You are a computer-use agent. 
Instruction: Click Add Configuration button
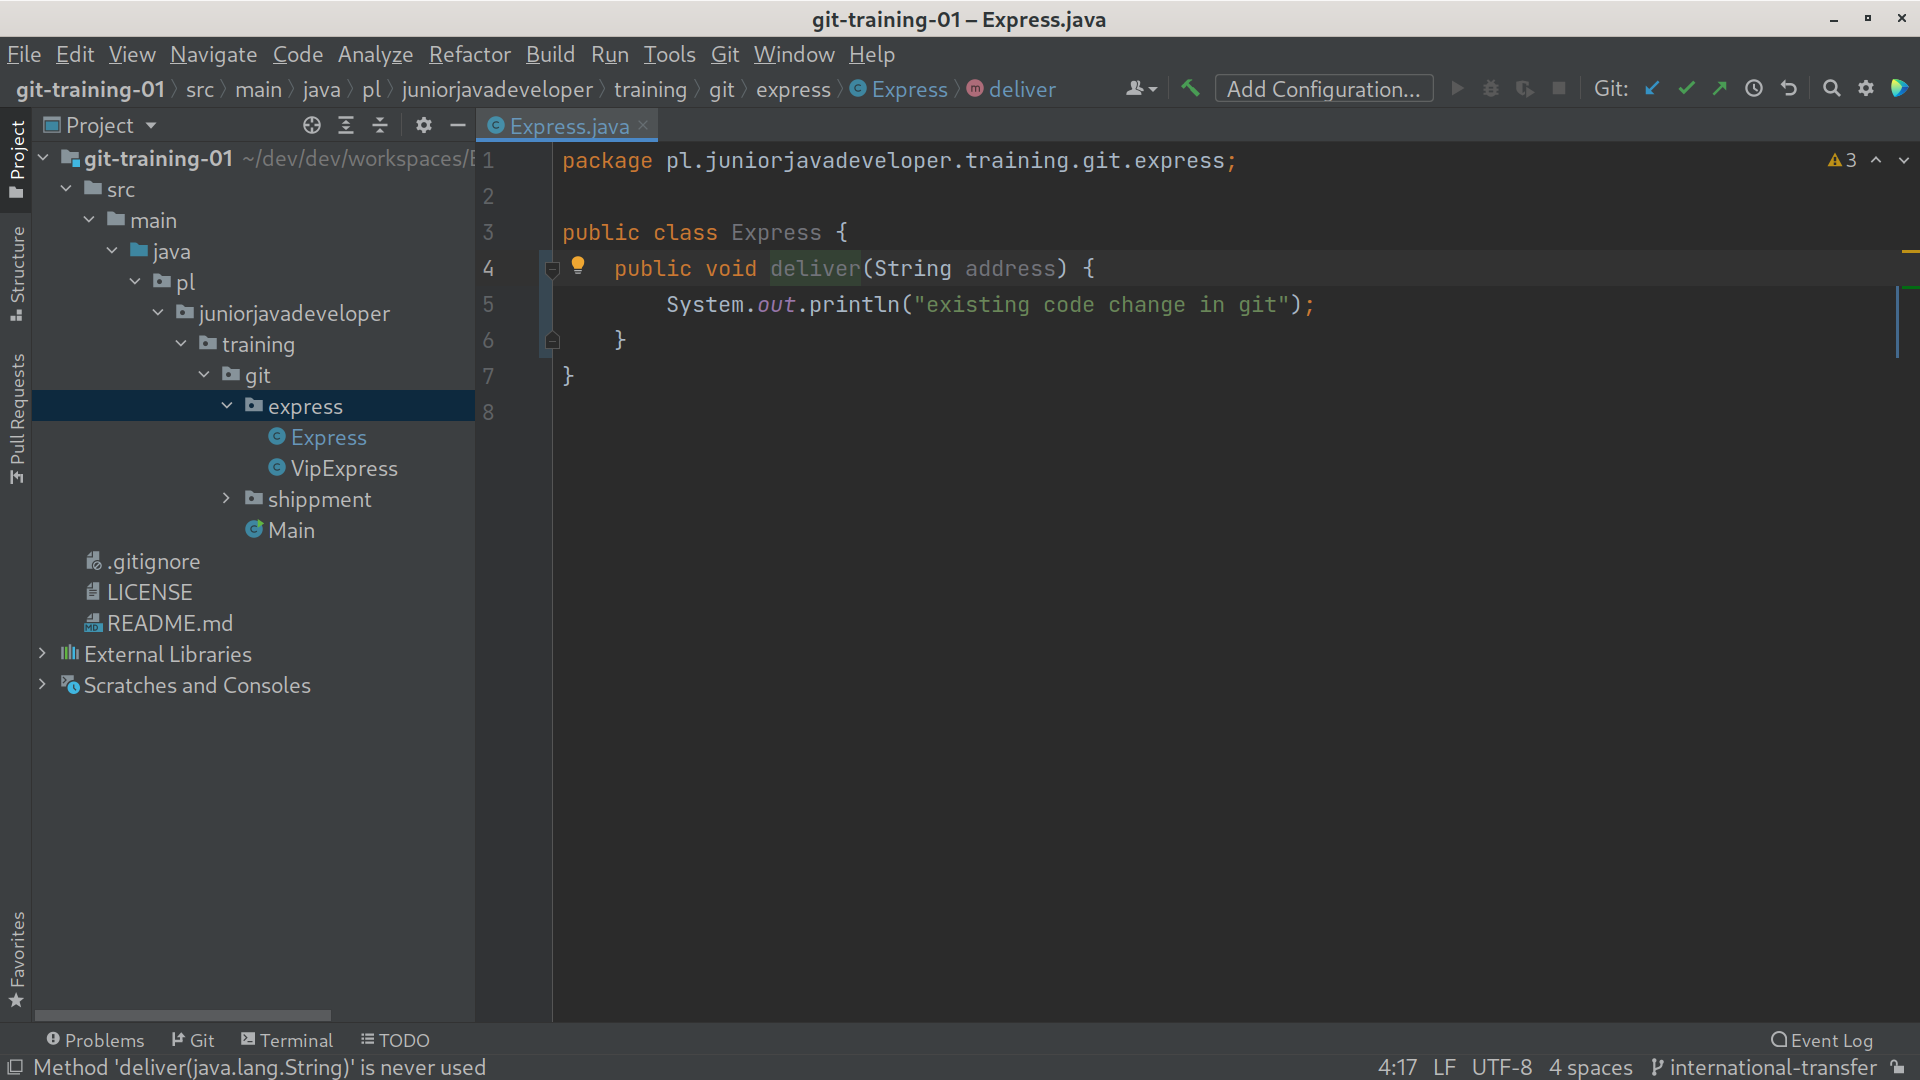[x=1323, y=89]
